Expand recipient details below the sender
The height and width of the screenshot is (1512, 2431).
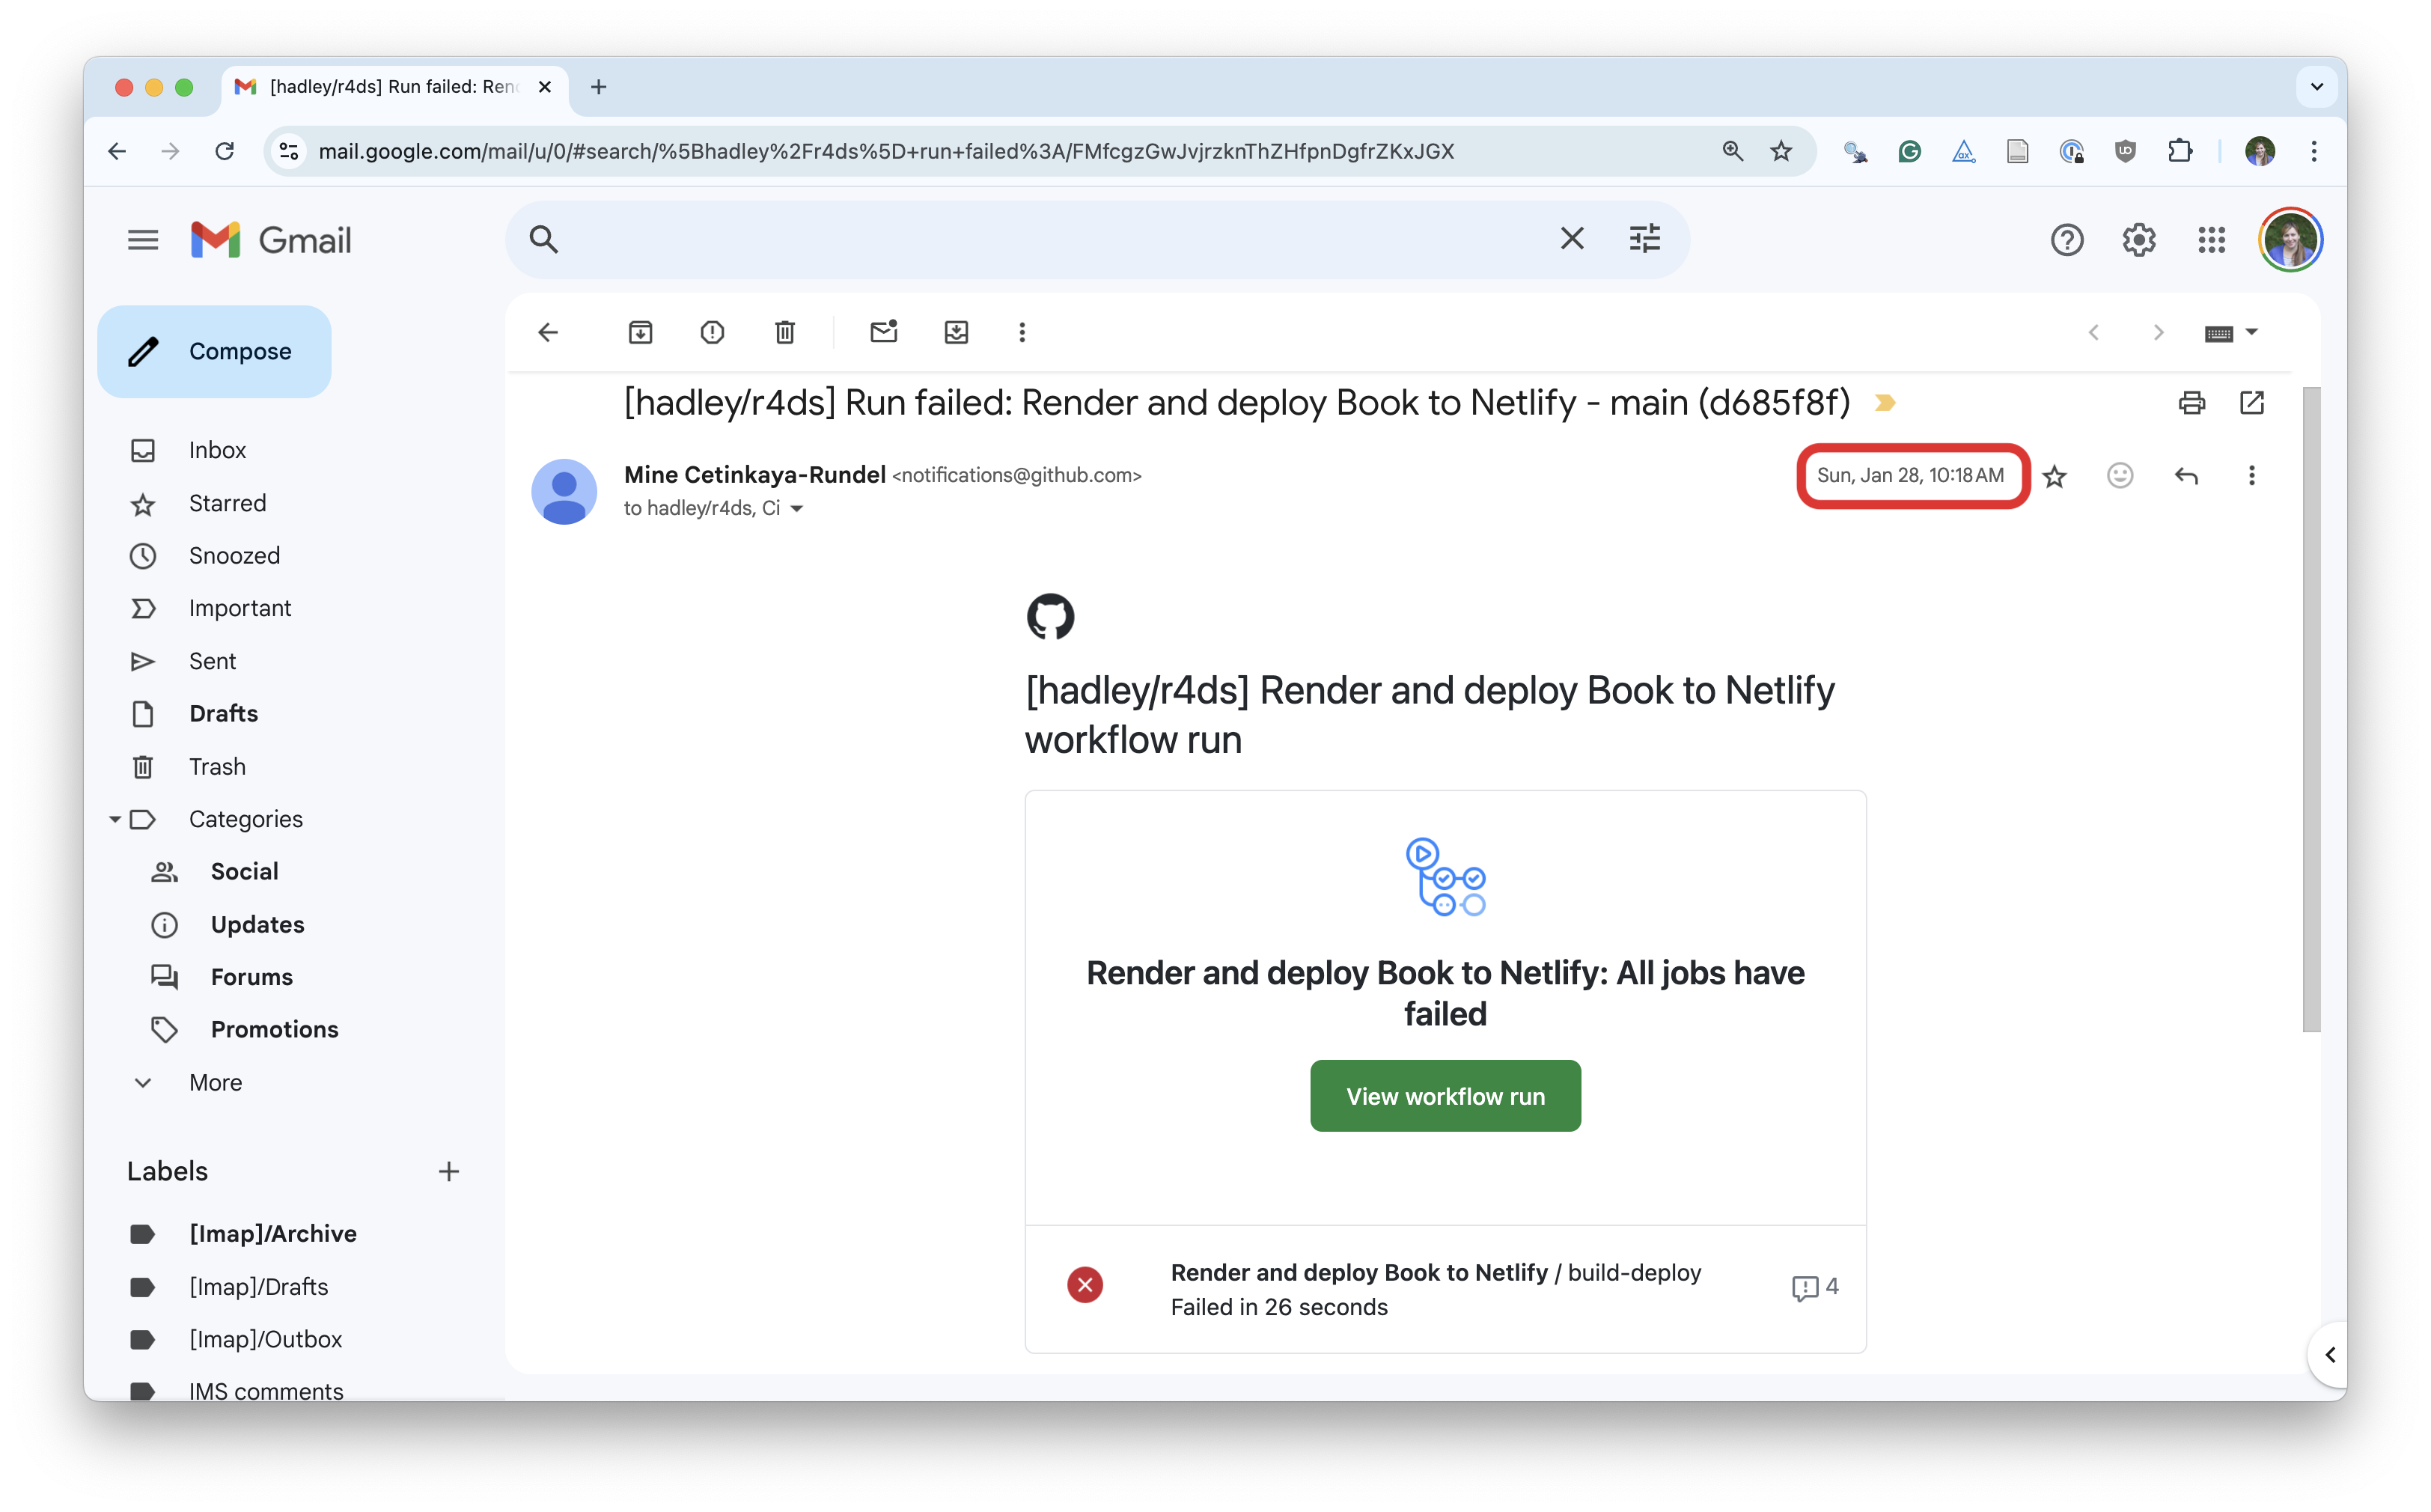[x=797, y=508]
